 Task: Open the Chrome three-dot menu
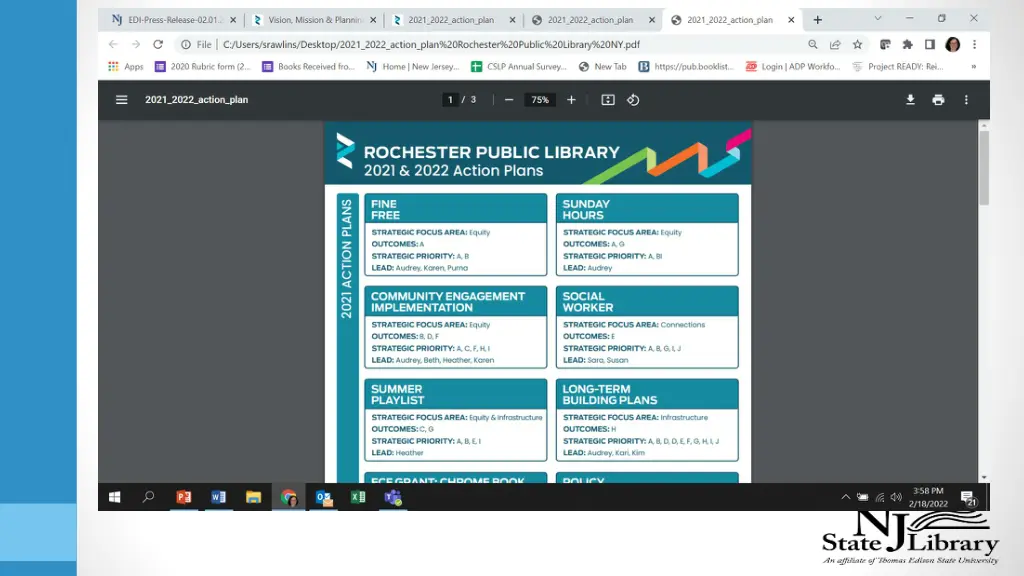[x=974, y=44]
